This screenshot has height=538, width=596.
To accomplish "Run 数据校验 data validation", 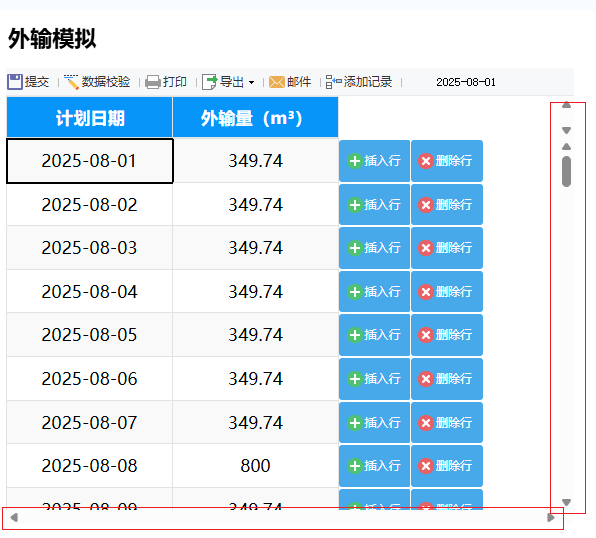I will [97, 82].
